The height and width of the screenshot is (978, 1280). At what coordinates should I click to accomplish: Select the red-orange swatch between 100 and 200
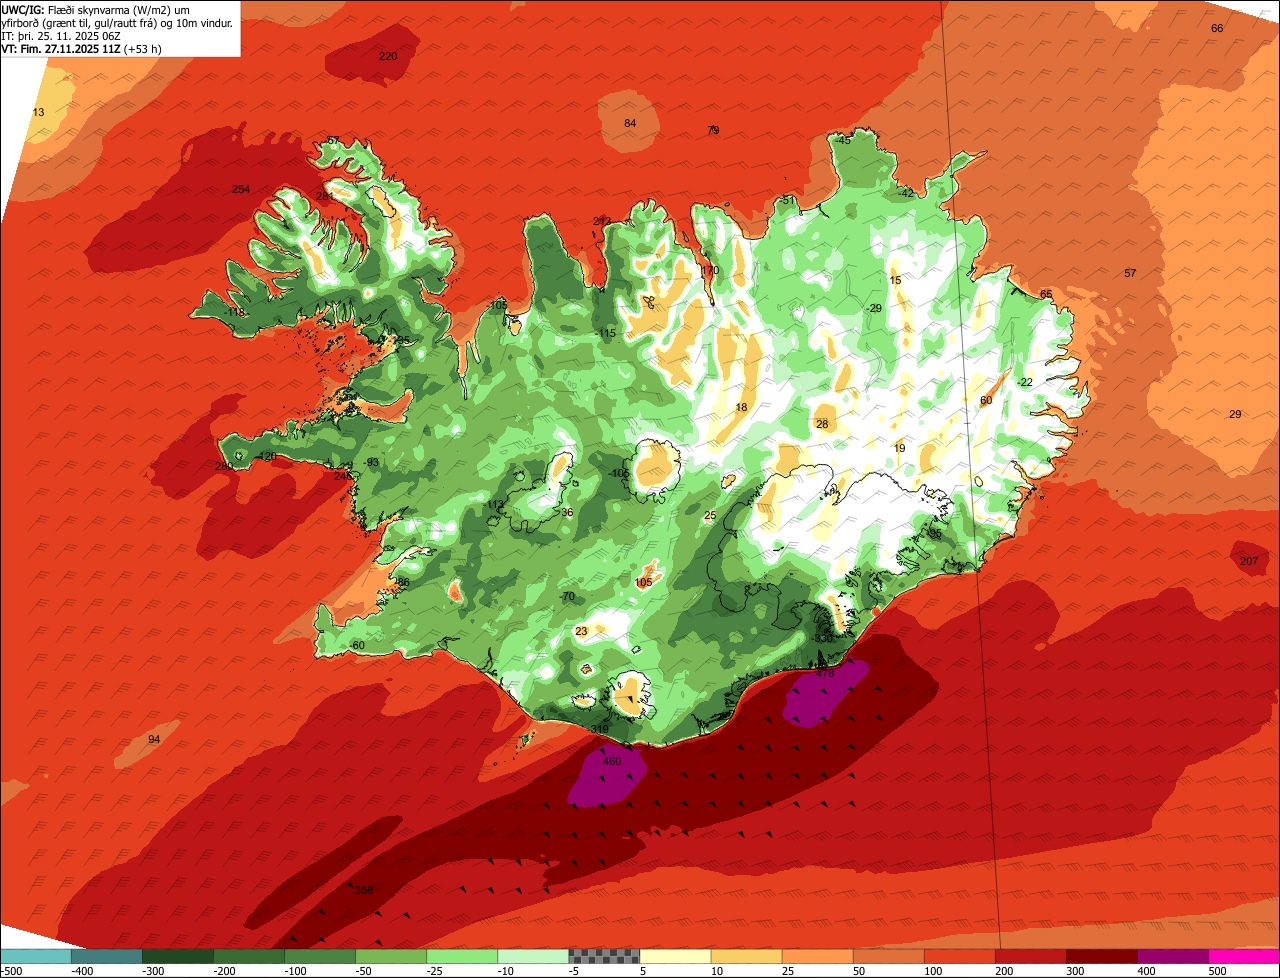[959, 956]
